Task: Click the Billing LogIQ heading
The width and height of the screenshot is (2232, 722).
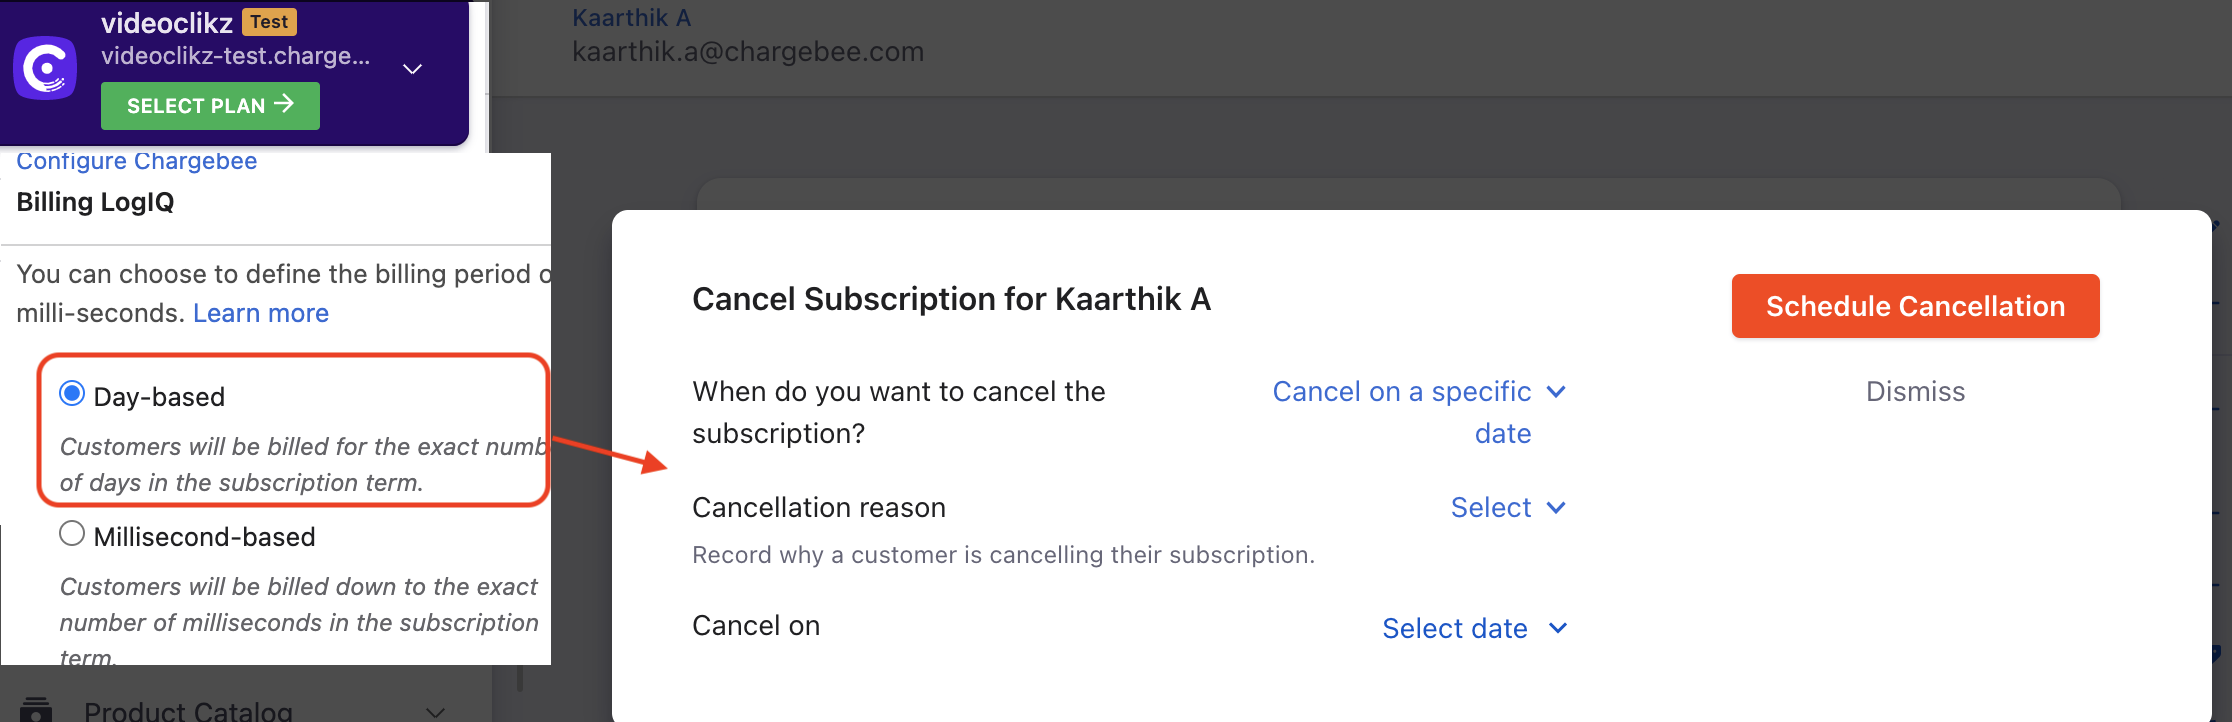Action: [x=95, y=202]
